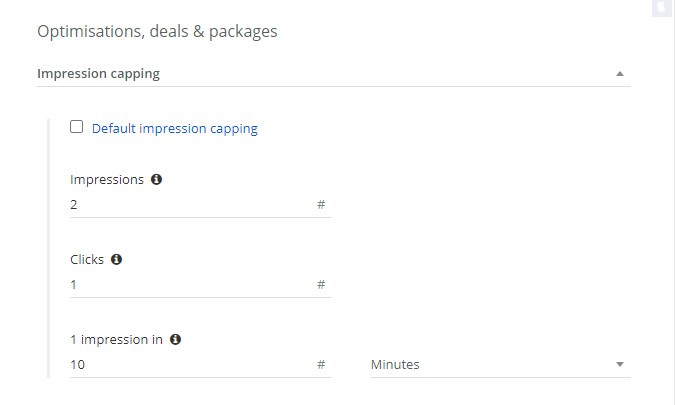Select the interval field containing 10
This screenshot has width=675, height=405.
click(200, 365)
